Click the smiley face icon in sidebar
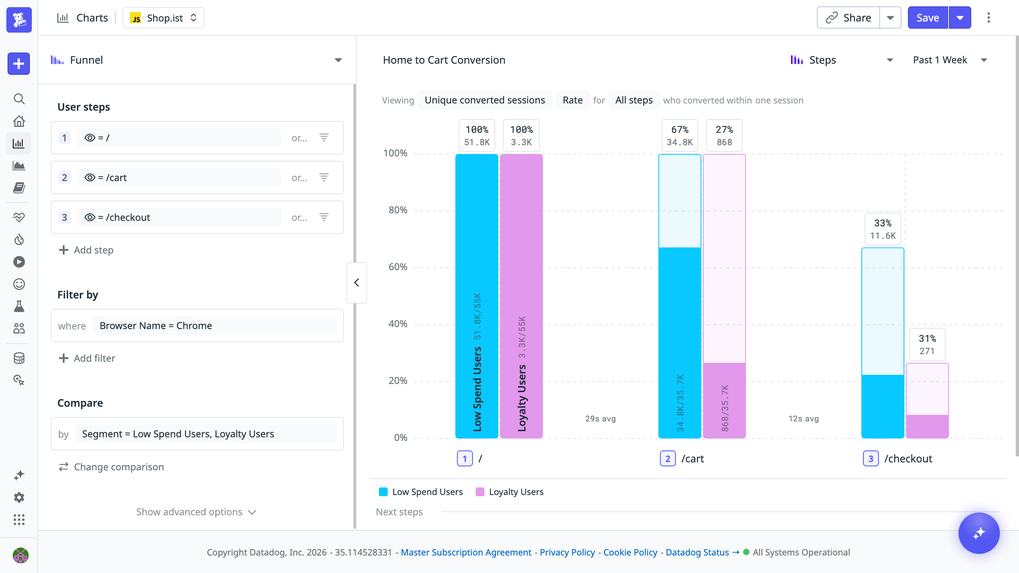Viewport: 1019px width, 573px height. point(19,284)
